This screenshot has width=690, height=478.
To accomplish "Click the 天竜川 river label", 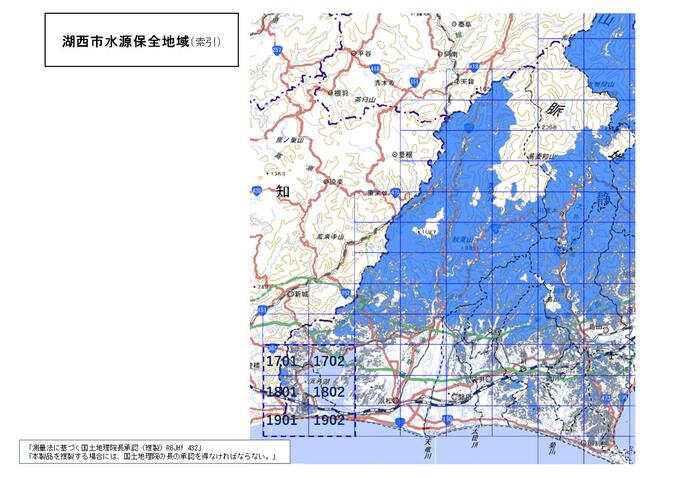I will [x=427, y=449].
